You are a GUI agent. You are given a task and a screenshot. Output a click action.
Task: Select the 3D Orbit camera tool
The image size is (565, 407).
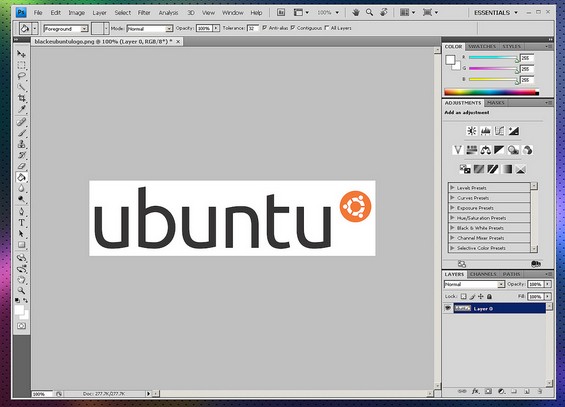21,269
